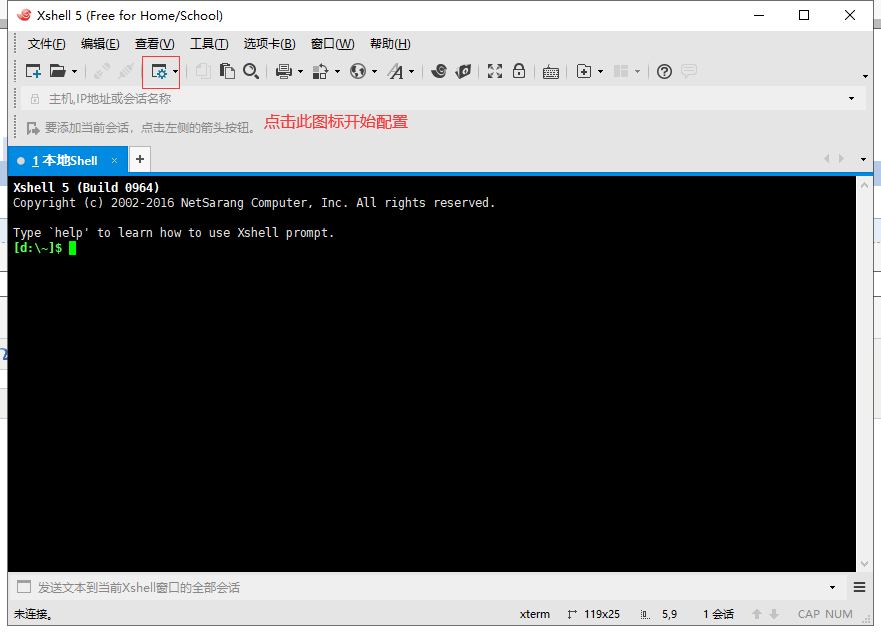Click the xterm status bar entry
Viewport: 881px width, 633px height.
click(x=534, y=614)
